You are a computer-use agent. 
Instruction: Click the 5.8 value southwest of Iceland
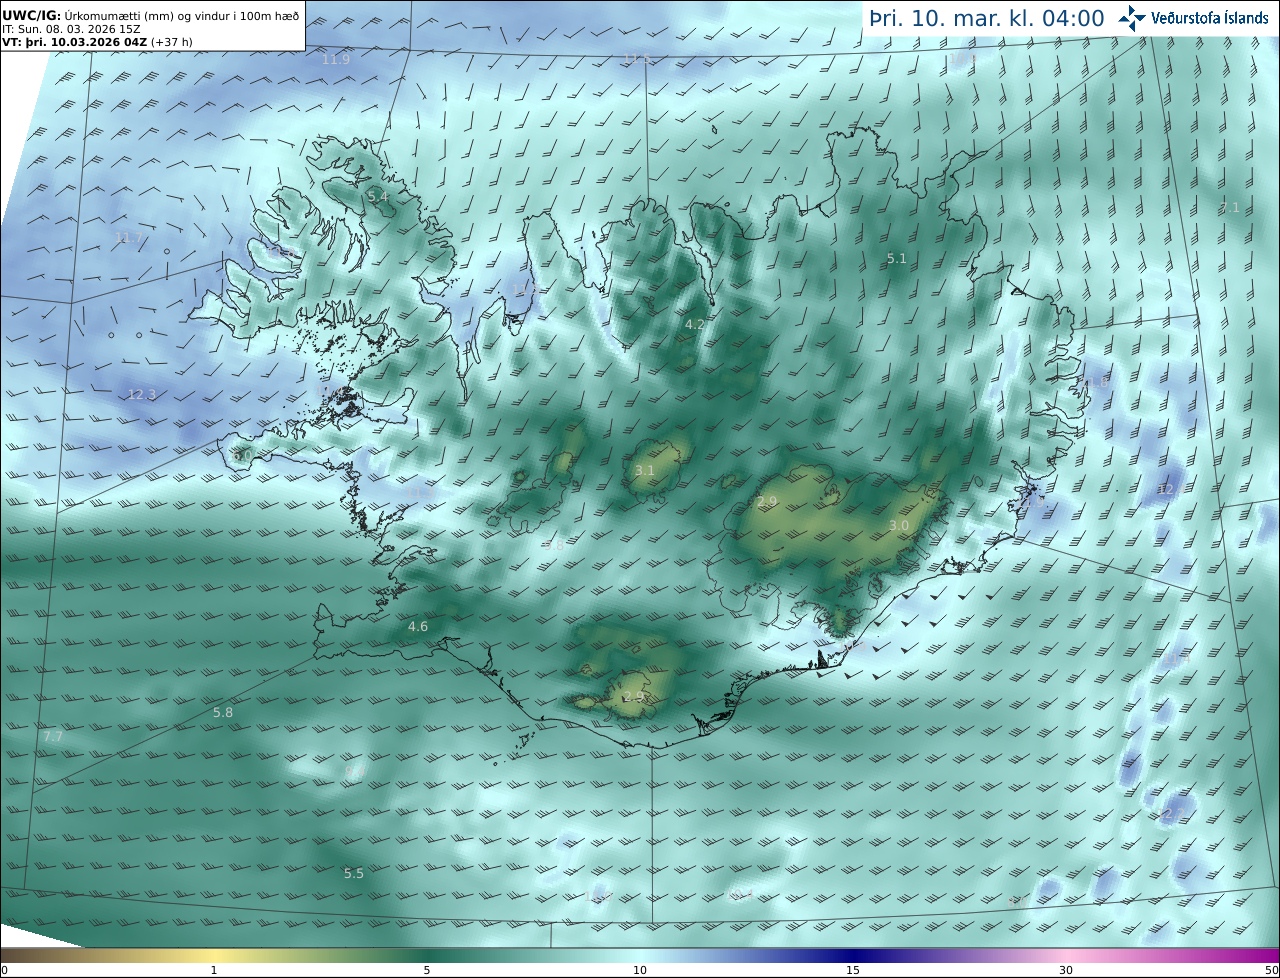223,713
